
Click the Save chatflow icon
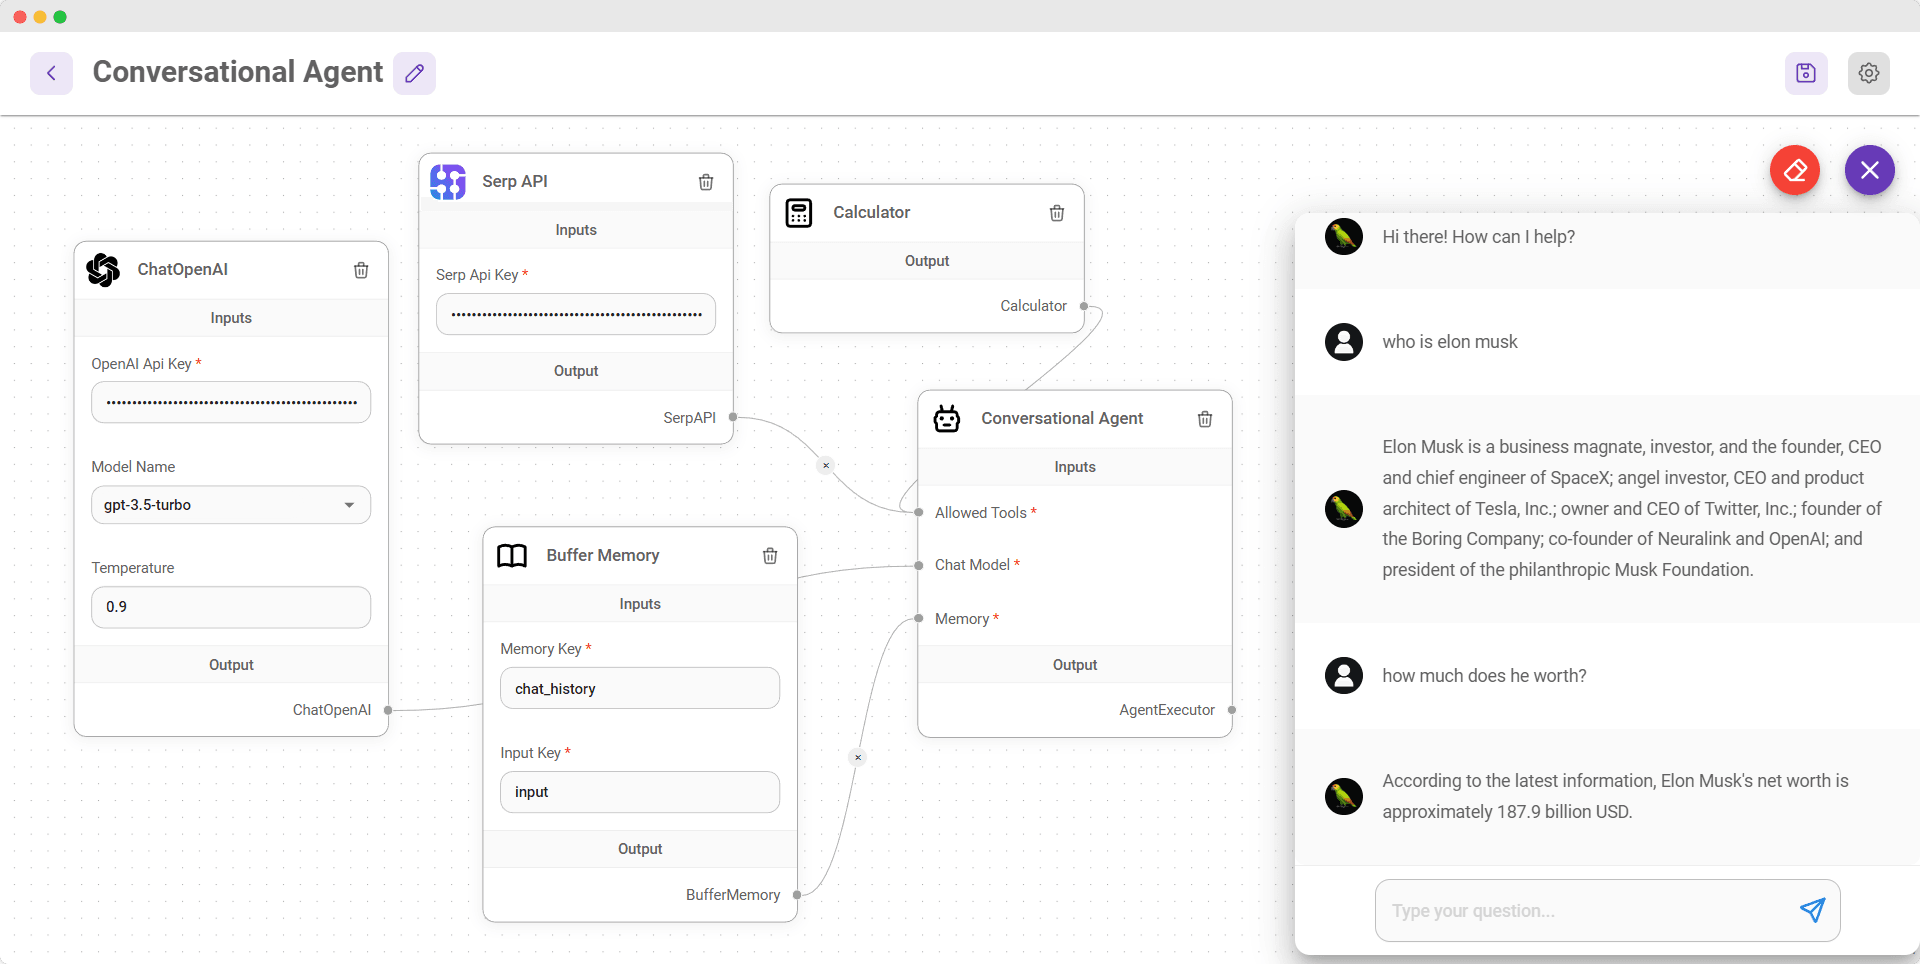click(1806, 72)
